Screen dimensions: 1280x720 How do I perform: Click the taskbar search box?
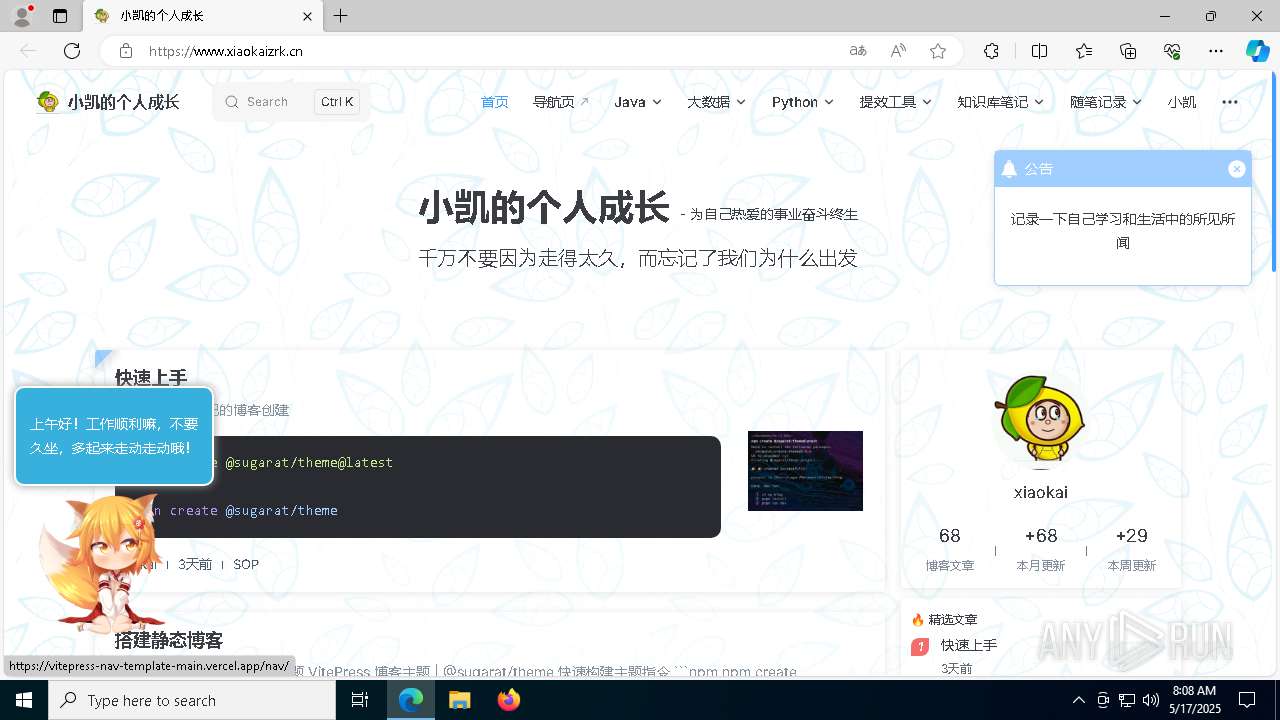pos(192,700)
